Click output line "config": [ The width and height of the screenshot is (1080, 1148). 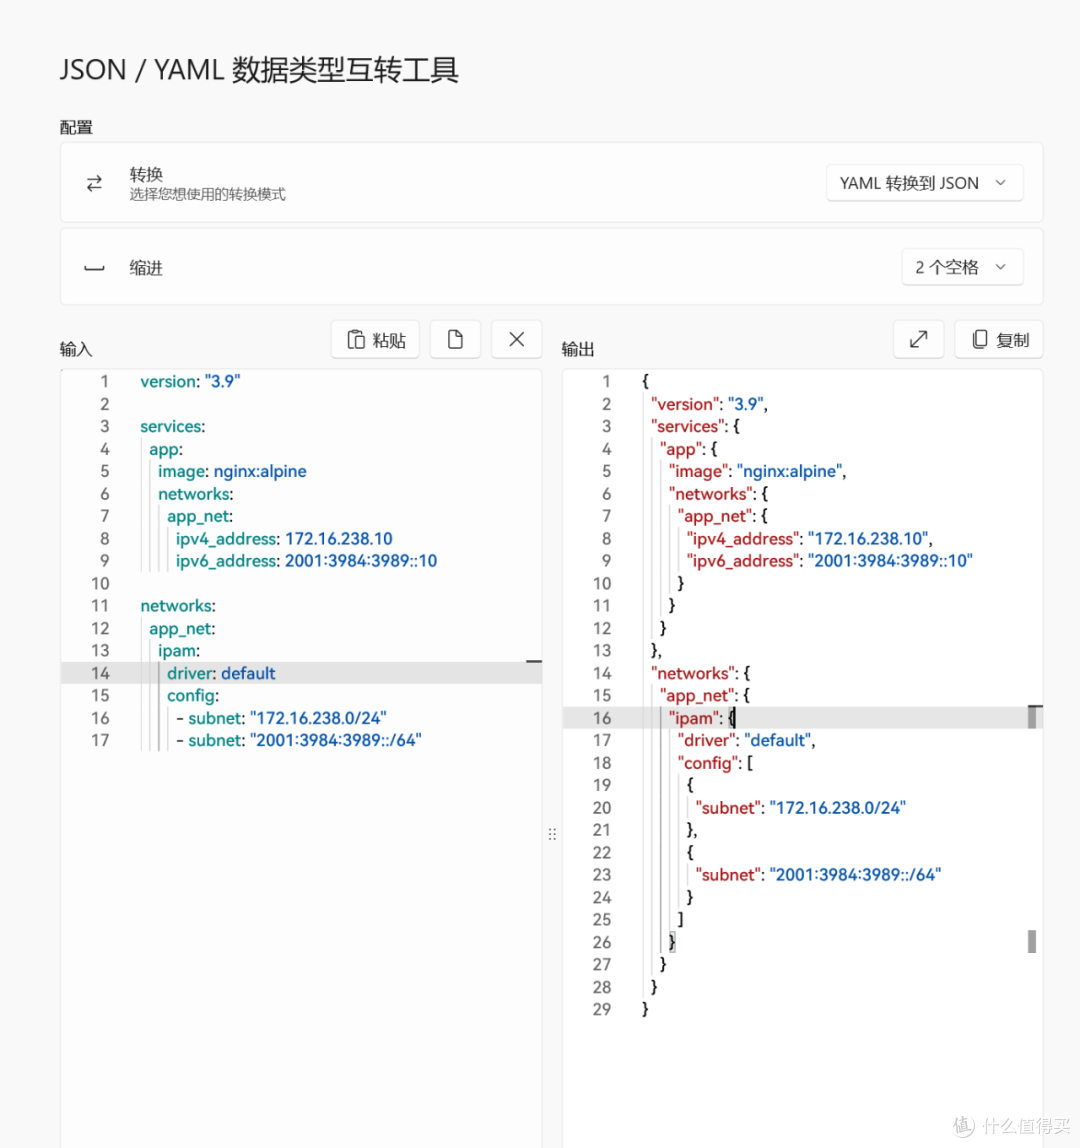tap(715, 763)
